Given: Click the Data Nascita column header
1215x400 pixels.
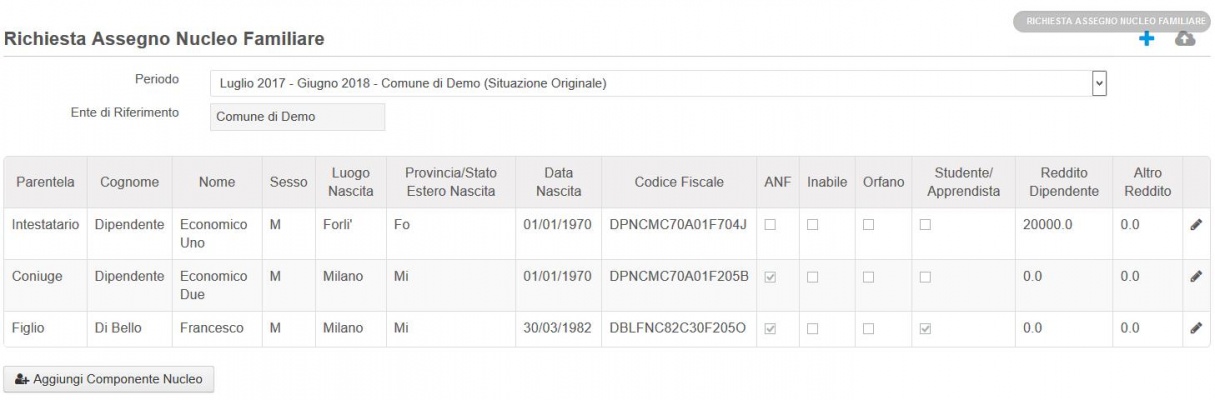Looking at the screenshot, I should [557, 181].
